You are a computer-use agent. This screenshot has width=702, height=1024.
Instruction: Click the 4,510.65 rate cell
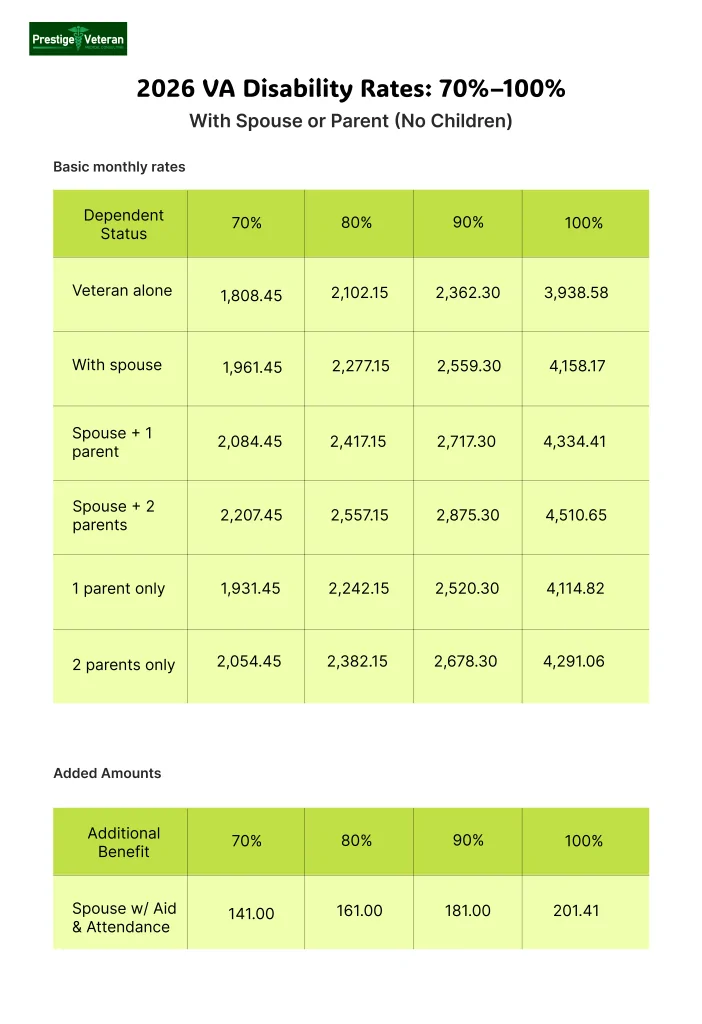point(576,516)
